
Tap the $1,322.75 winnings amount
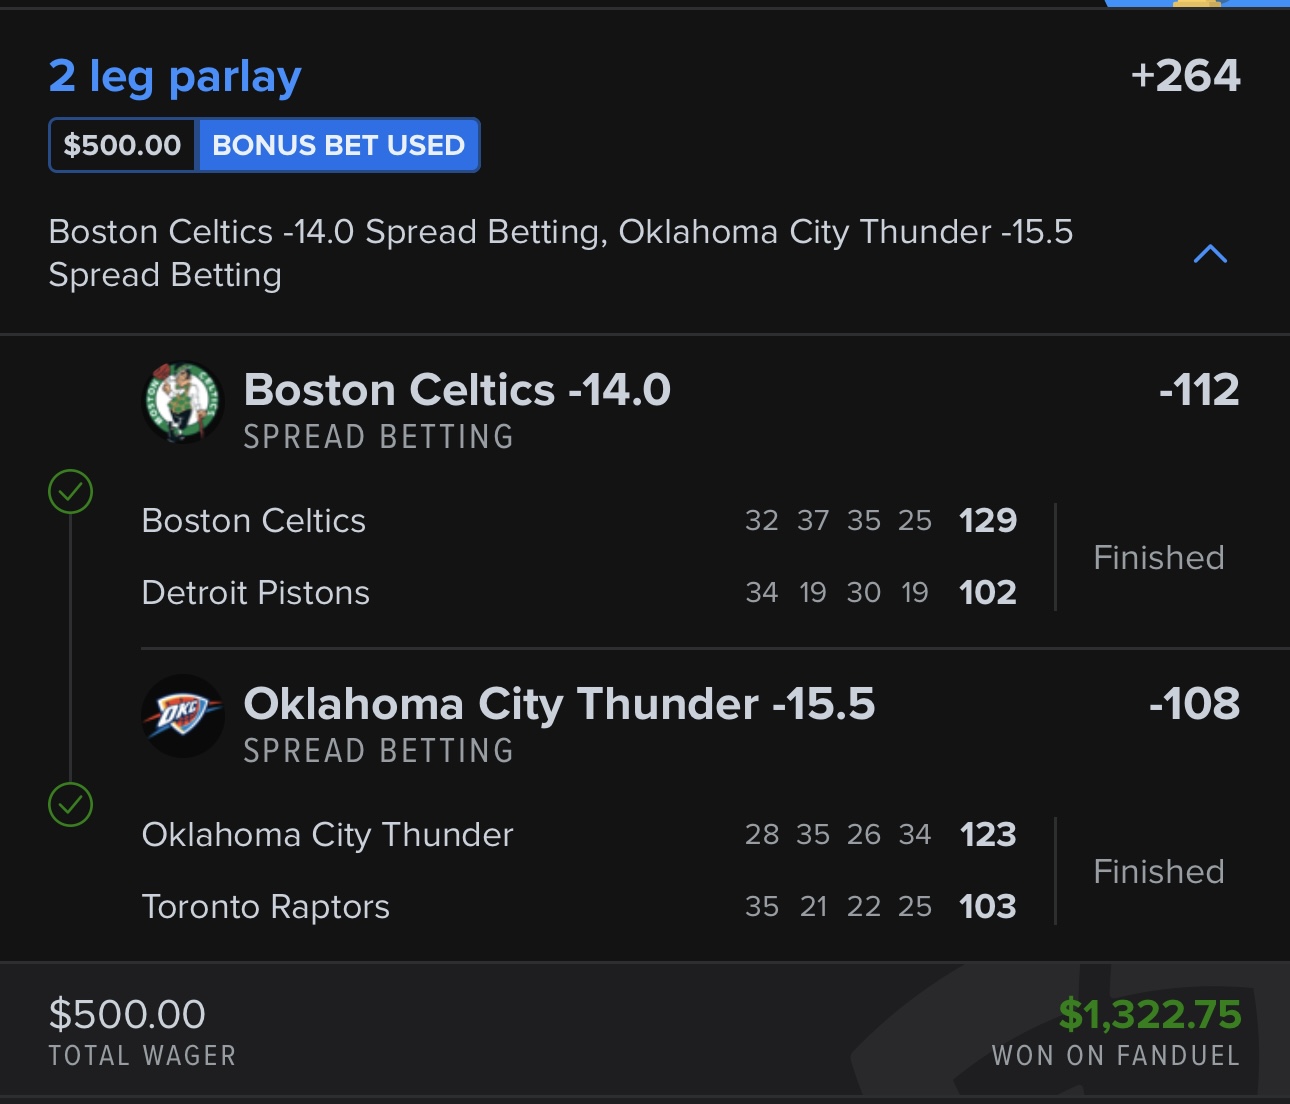pos(1150,1014)
